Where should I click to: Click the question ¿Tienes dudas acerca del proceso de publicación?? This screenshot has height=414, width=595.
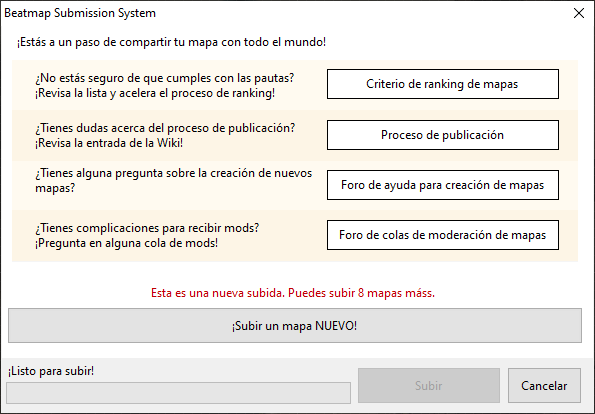165,128
